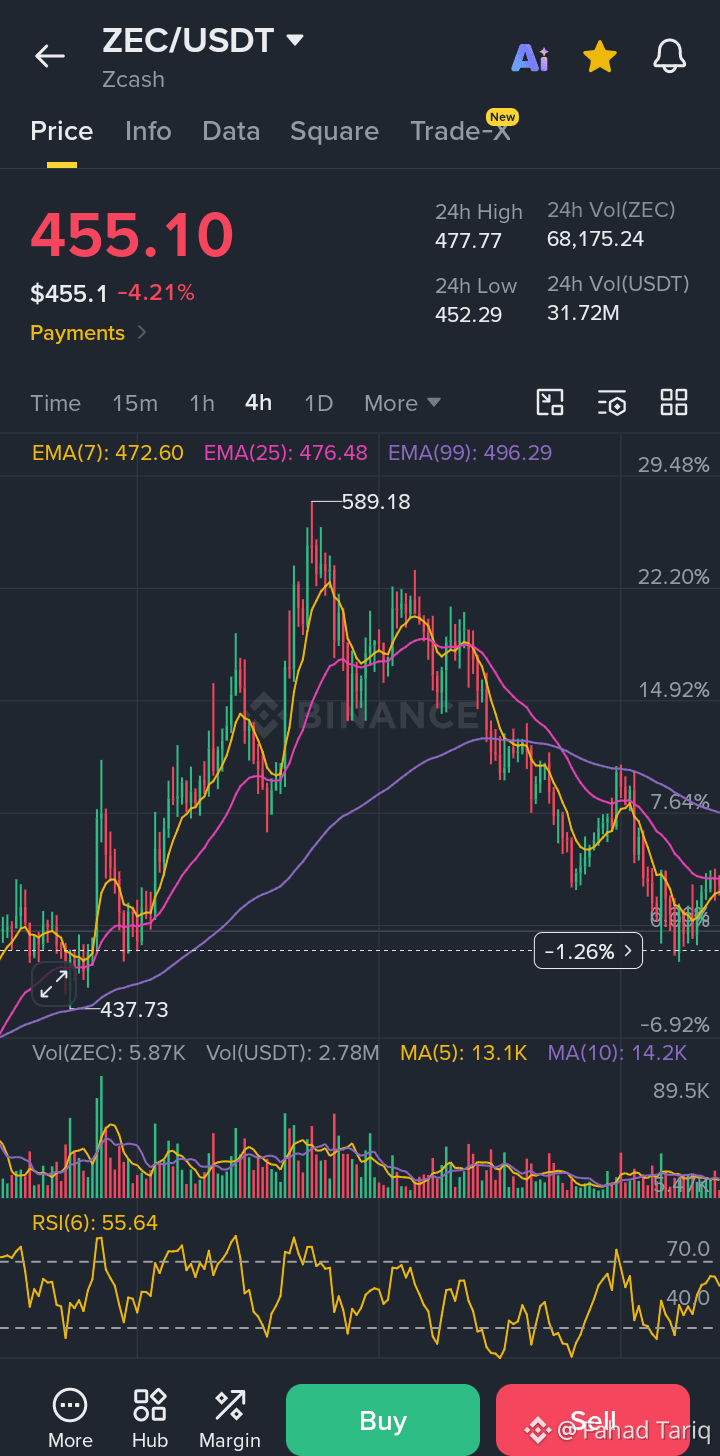Screen dimensions: 720x1456
Task: Expand the ZEC/USDT pair selector arrow
Action: [294, 41]
